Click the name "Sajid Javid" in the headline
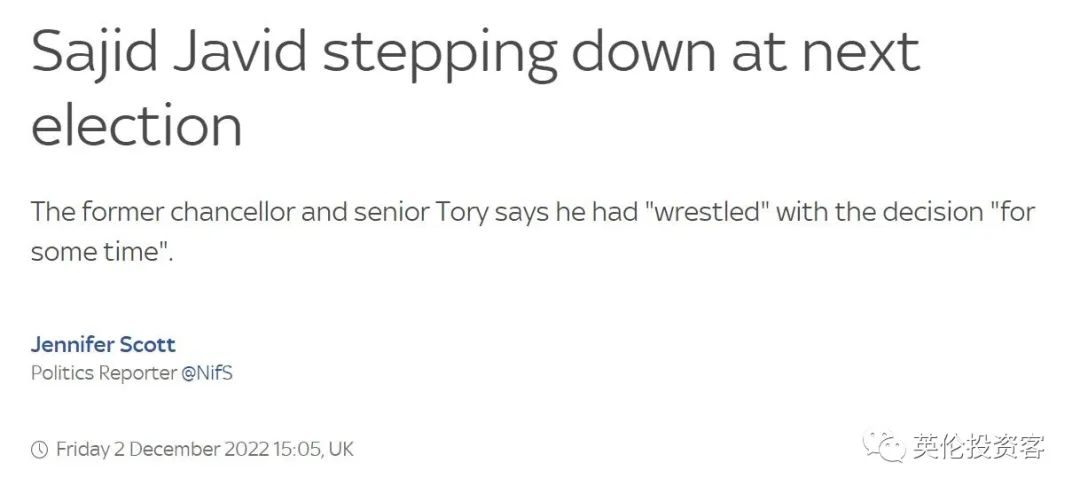 [167, 52]
